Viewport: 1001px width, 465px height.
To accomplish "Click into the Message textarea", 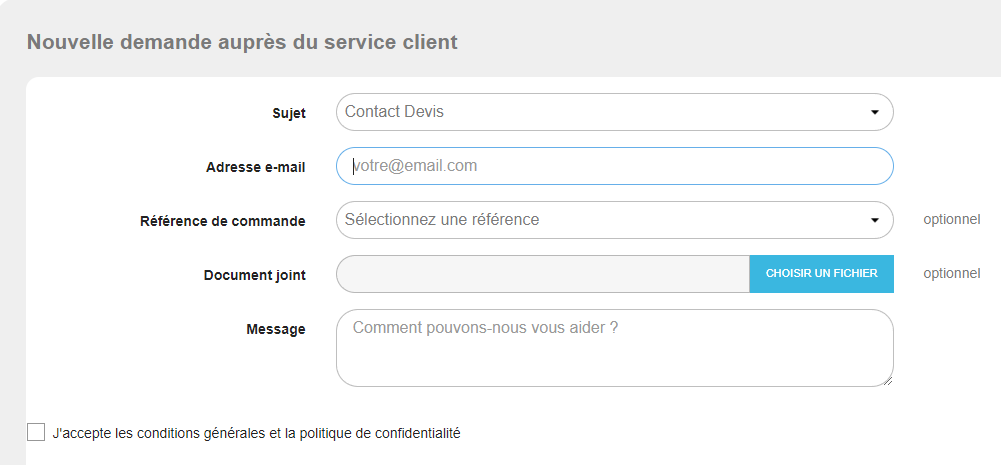I will pyautogui.click(x=614, y=347).
